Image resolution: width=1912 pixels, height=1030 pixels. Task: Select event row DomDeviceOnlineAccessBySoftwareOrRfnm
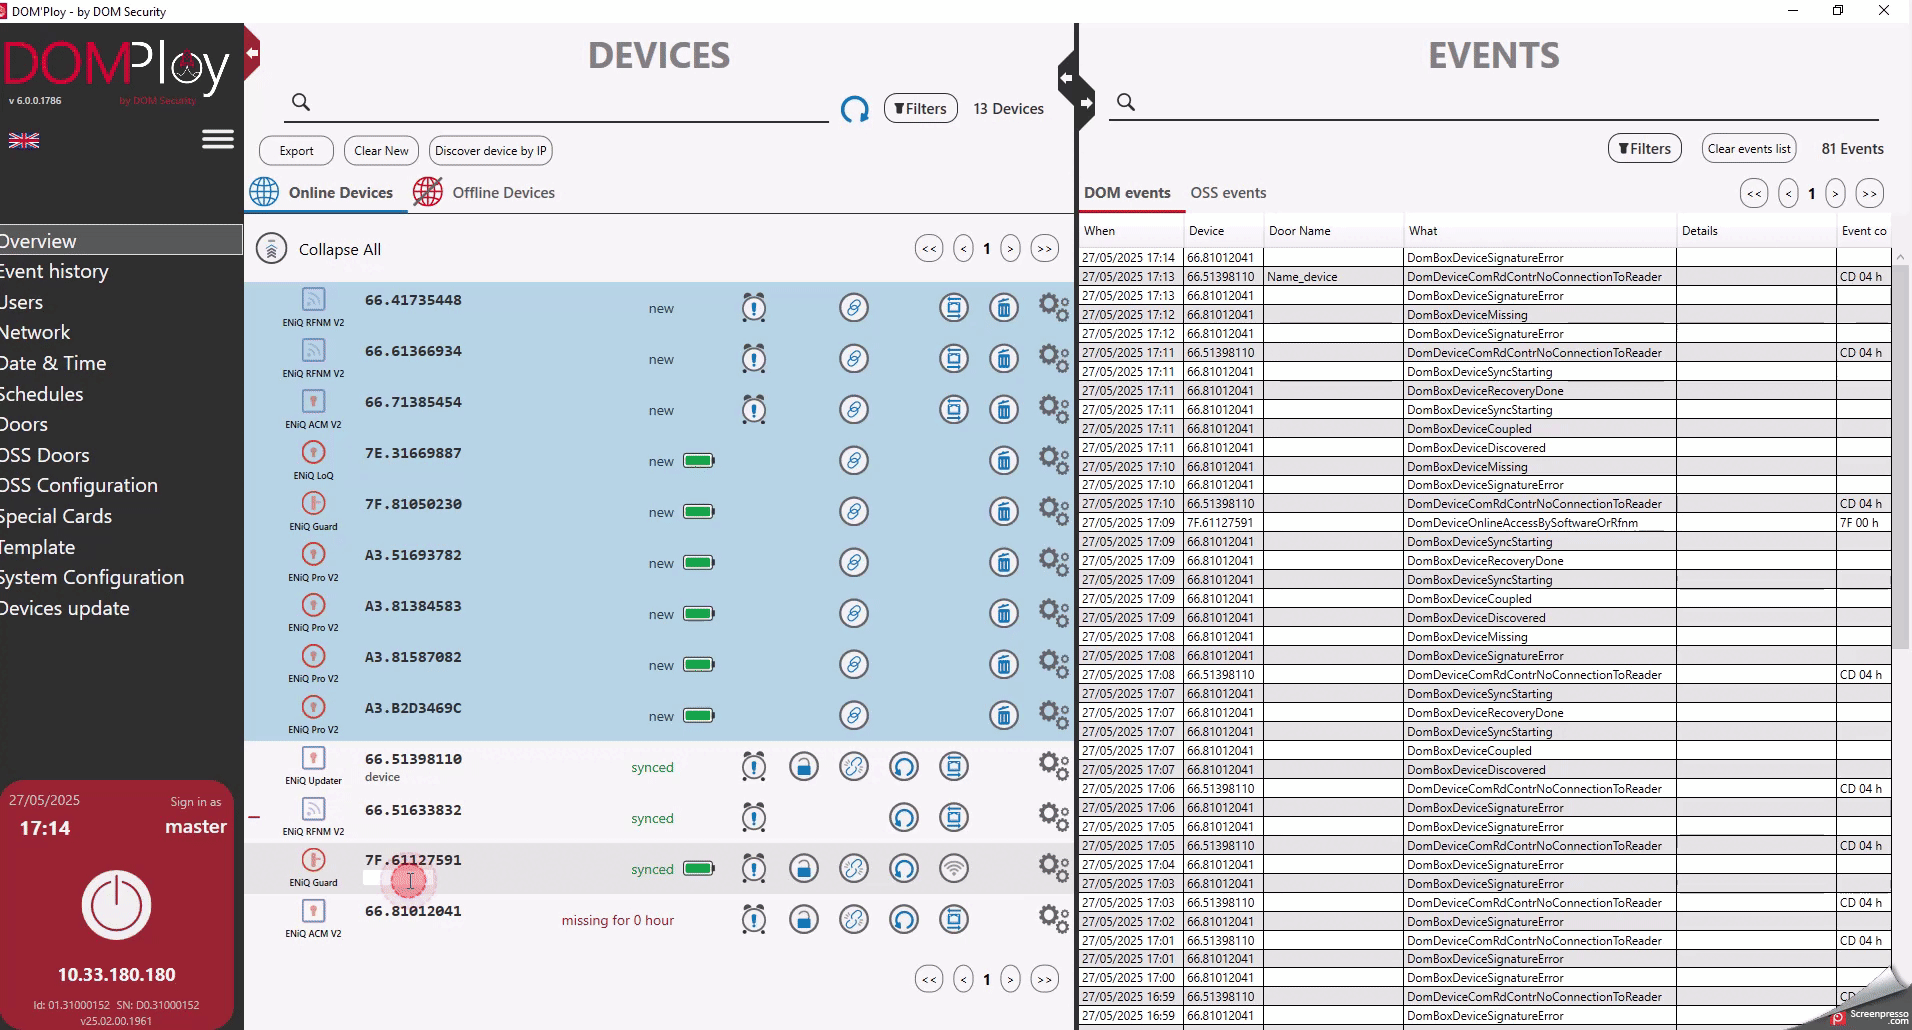click(1485, 523)
